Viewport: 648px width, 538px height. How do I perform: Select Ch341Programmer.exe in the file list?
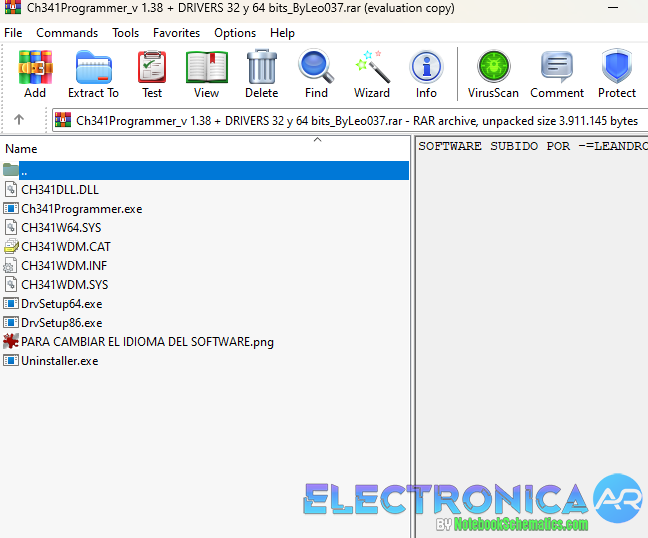pyautogui.click(x=82, y=209)
